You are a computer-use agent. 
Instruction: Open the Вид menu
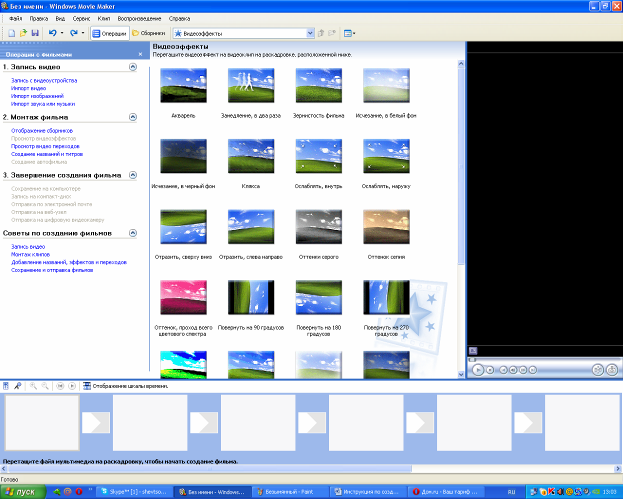click(60, 19)
